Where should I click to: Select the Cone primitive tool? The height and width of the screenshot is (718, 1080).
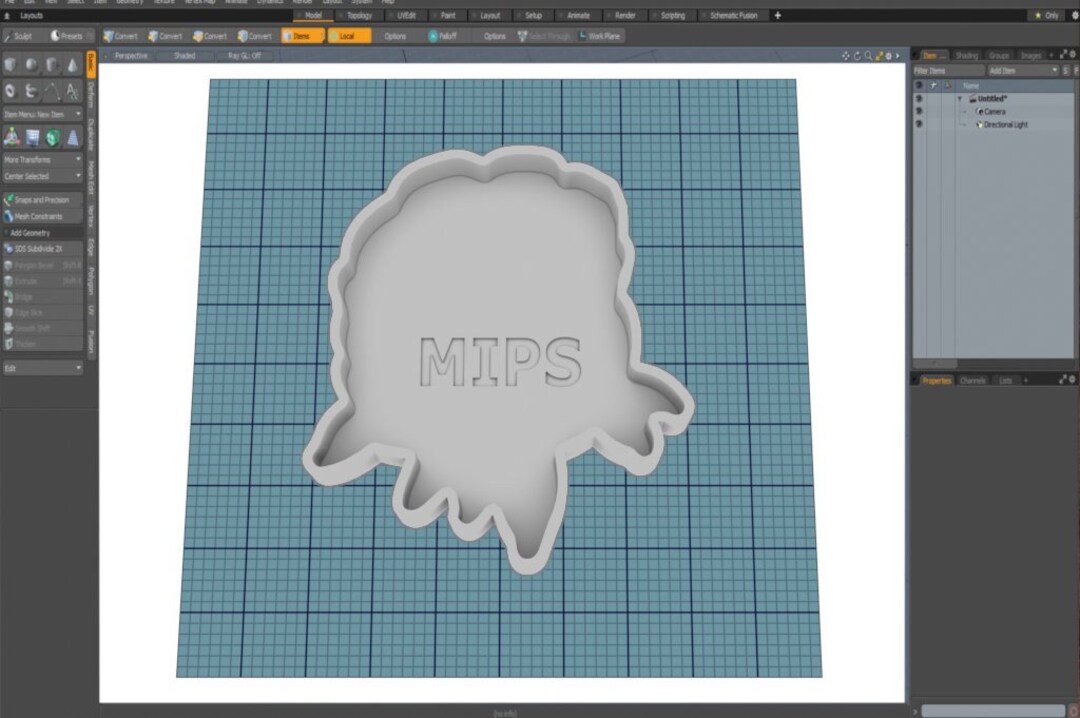click(70, 64)
